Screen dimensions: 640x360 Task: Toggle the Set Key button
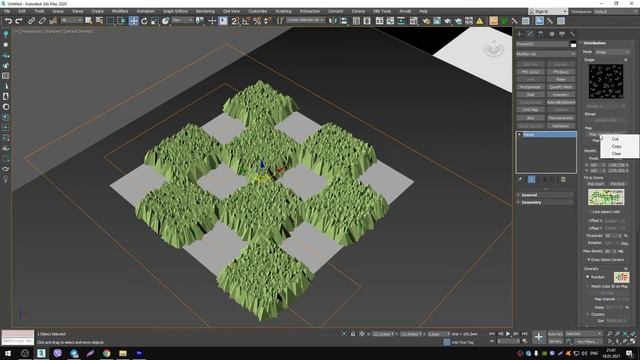tap(555, 341)
